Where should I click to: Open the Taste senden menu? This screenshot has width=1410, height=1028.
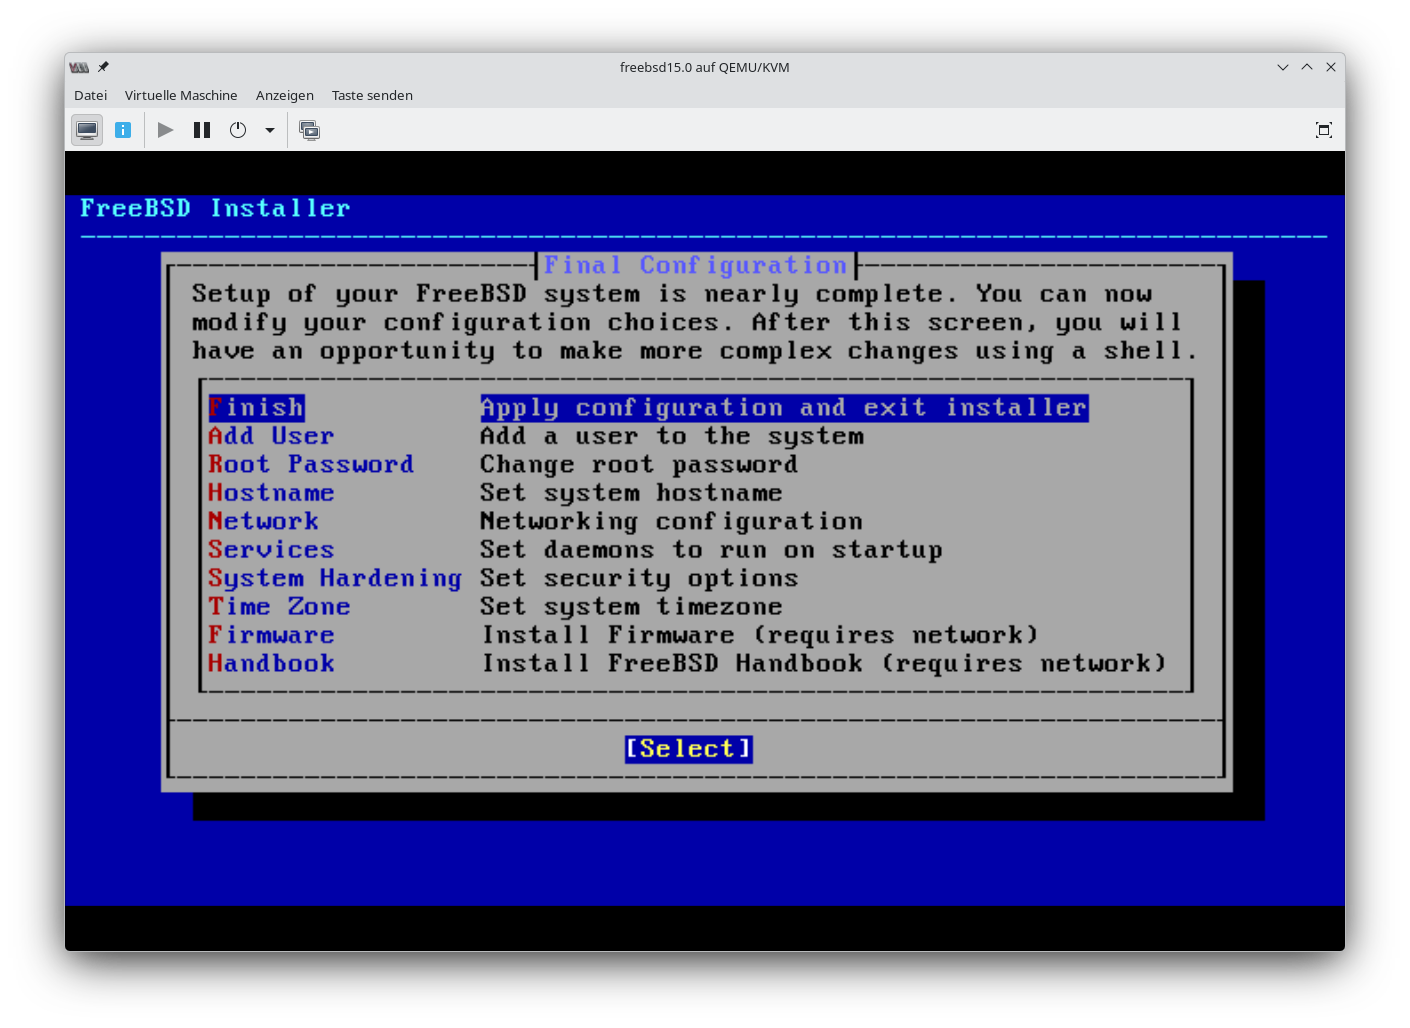(x=372, y=95)
